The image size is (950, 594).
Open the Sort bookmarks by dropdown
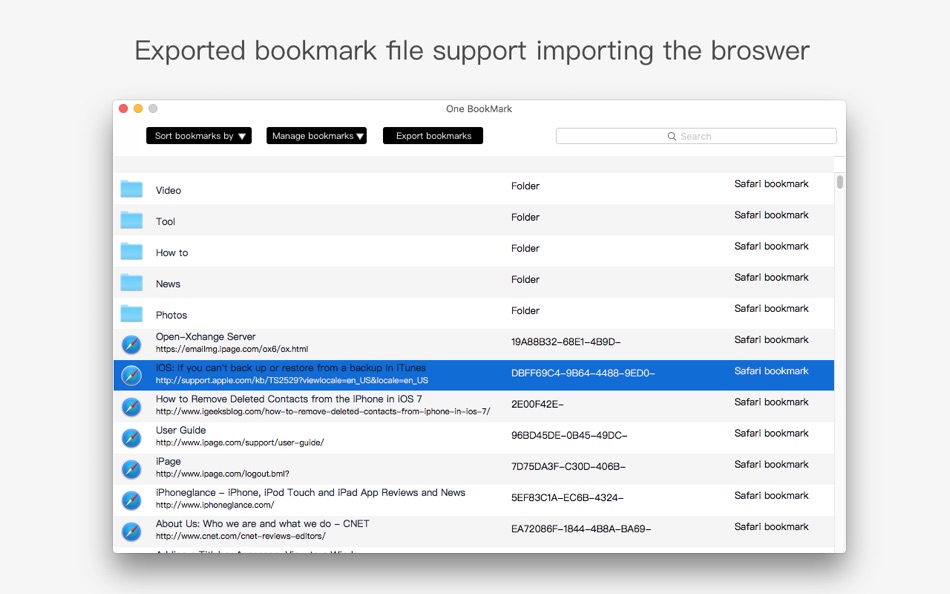pyautogui.click(x=199, y=136)
